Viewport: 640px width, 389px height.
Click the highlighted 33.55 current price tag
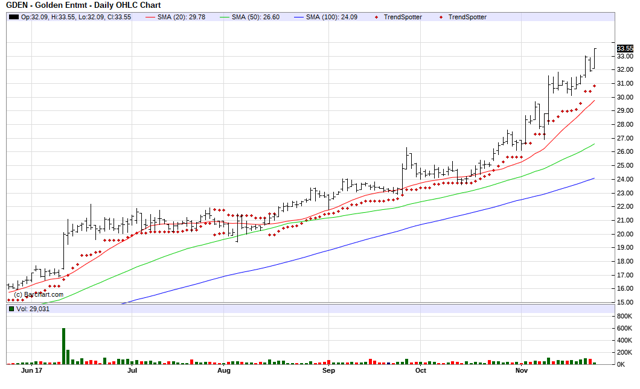pyautogui.click(x=625, y=48)
